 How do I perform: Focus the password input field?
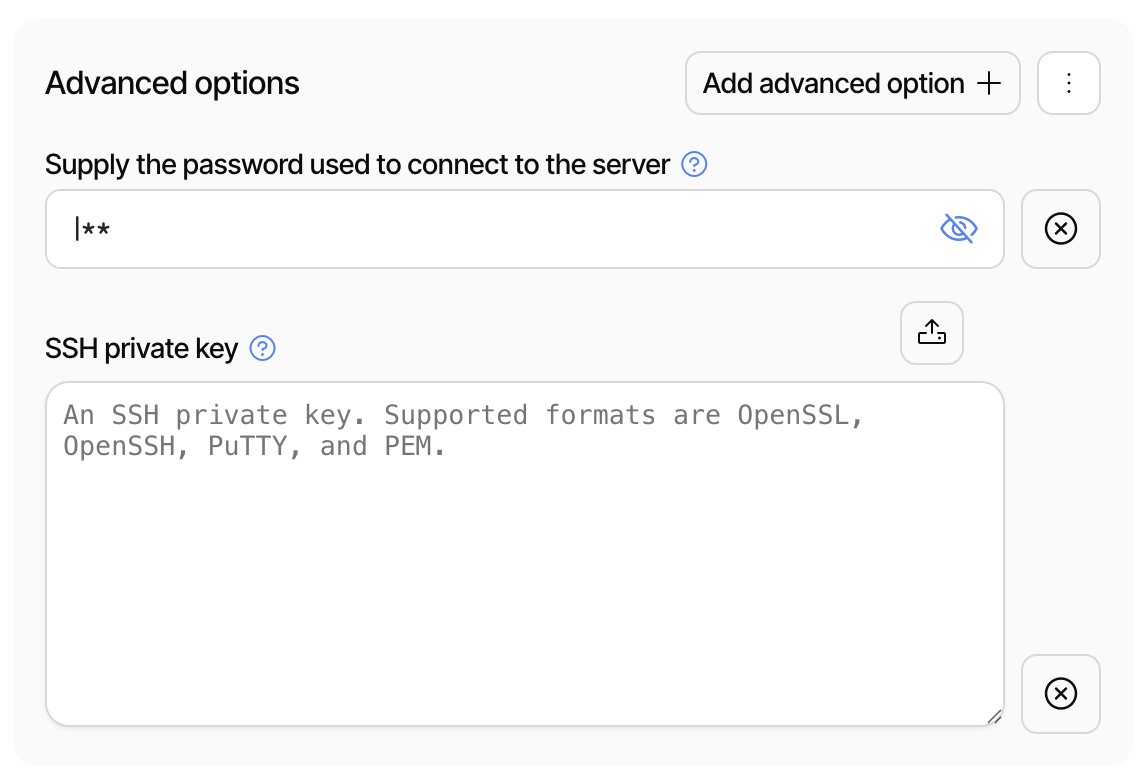pos(400,229)
